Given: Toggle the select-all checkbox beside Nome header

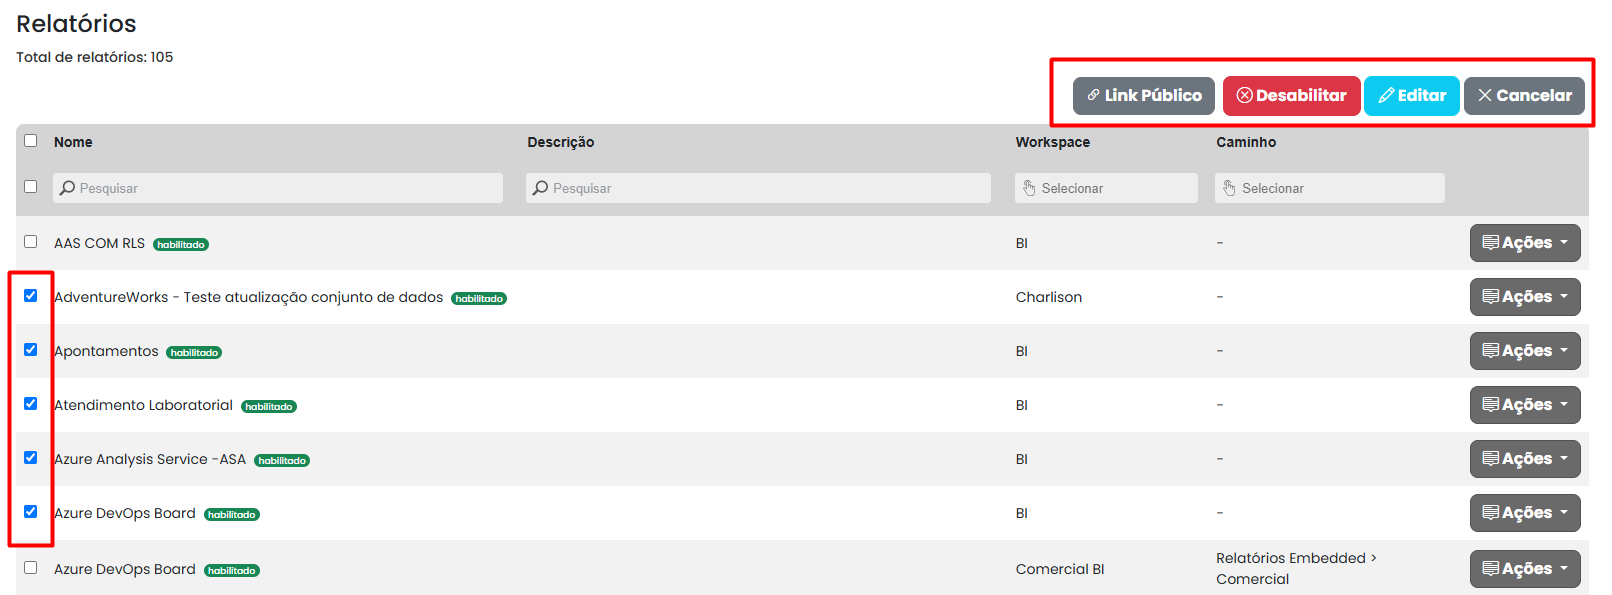Looking at the screenshot, I should point(31,141).
